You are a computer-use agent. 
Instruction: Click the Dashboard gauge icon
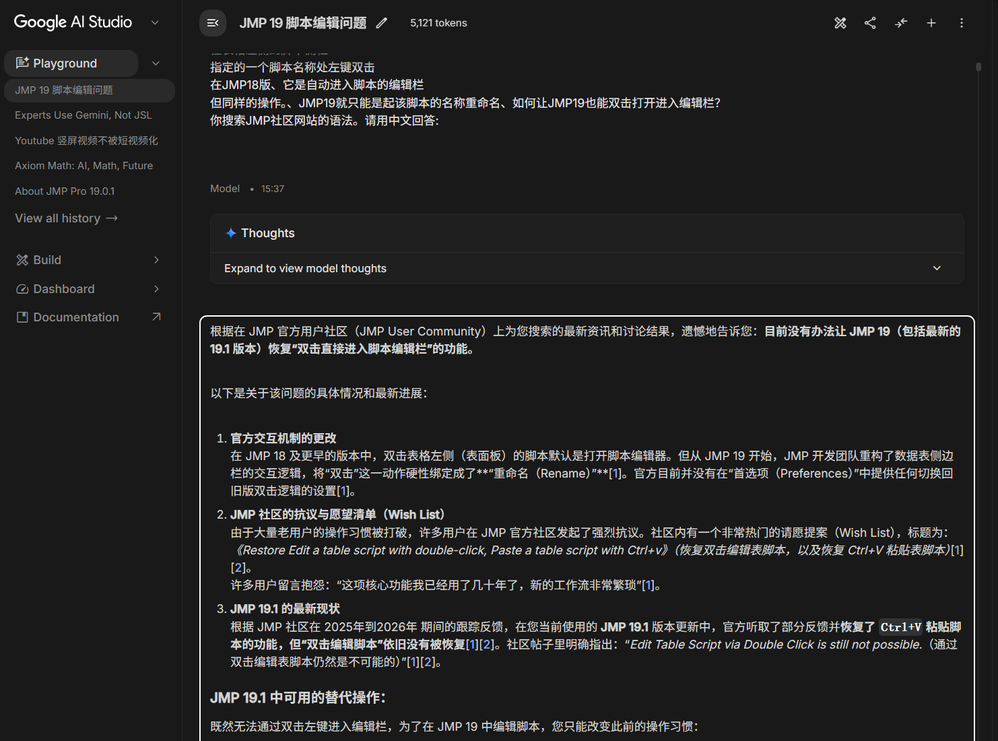22,289
